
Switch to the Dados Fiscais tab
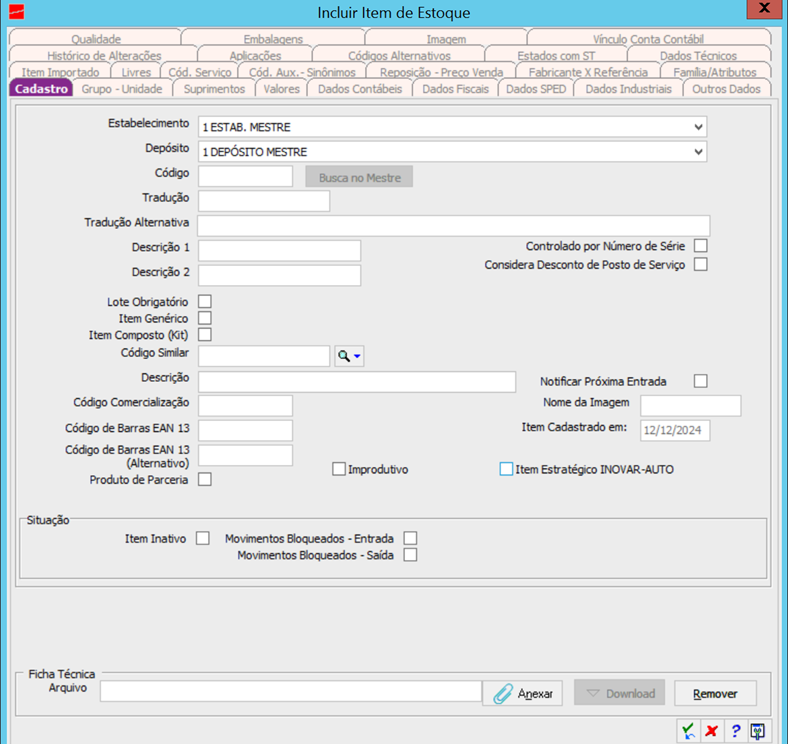tap(456, 89)
